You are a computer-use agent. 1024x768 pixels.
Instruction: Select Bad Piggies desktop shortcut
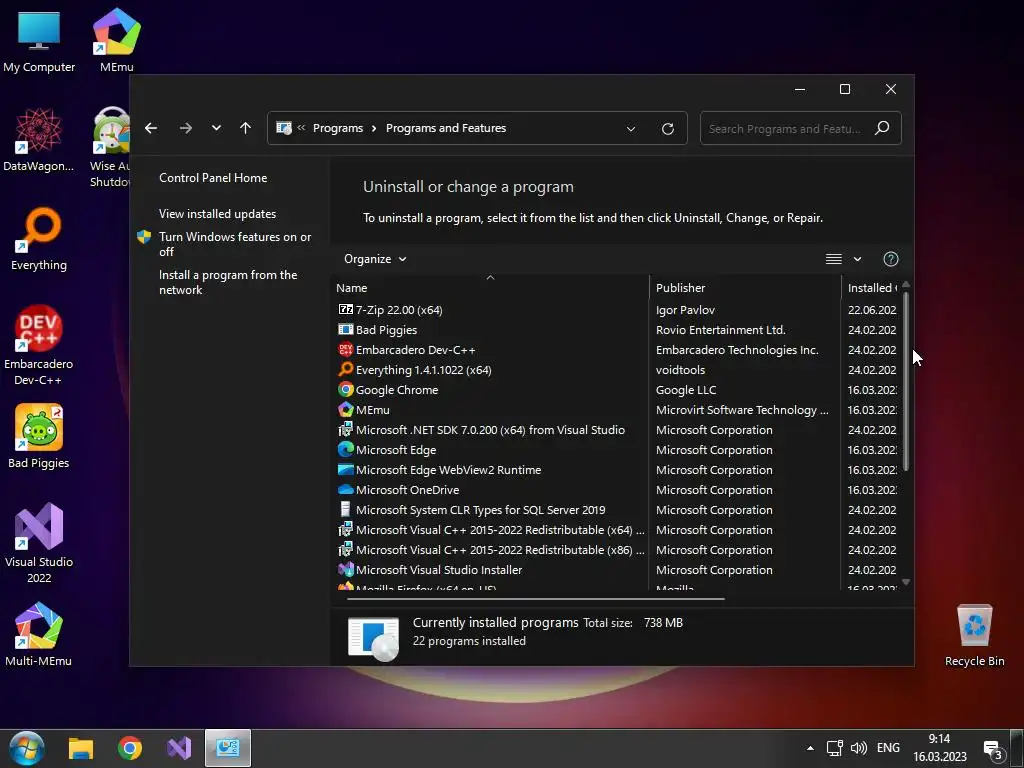click(x=39, y=436)
